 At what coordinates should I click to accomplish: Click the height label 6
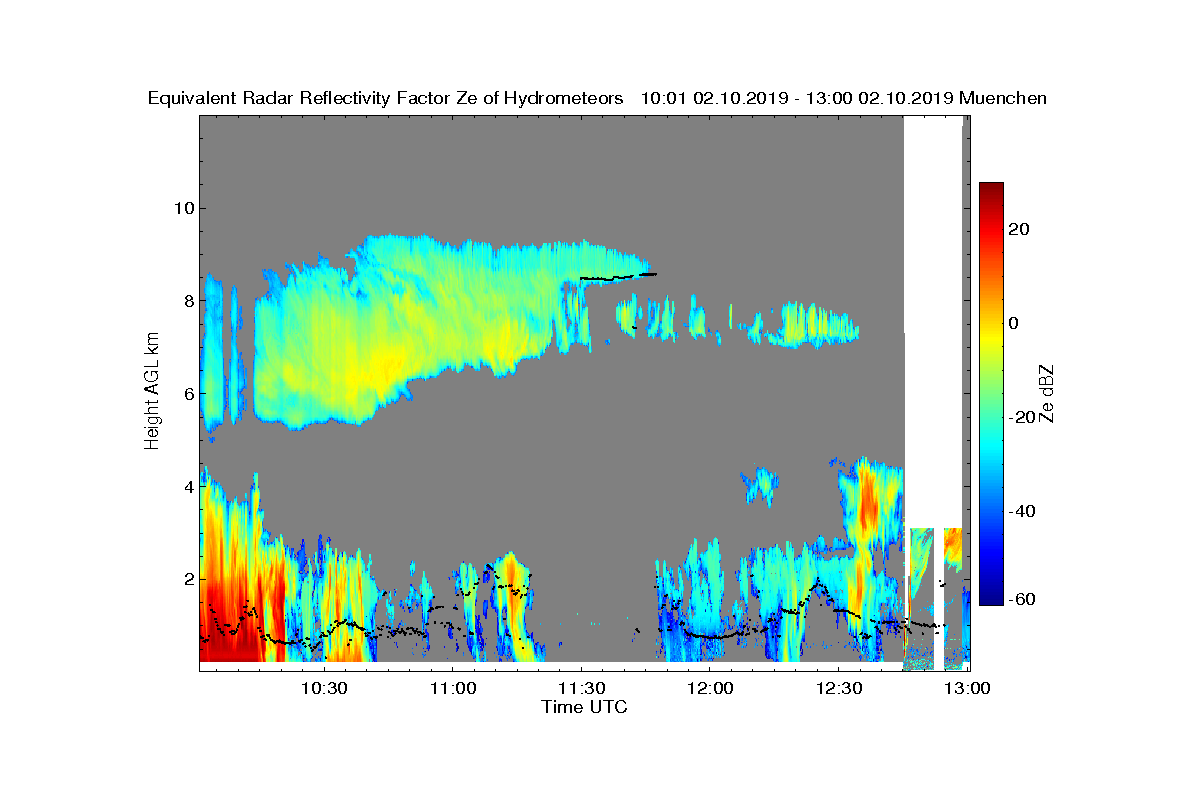[187, 393]
